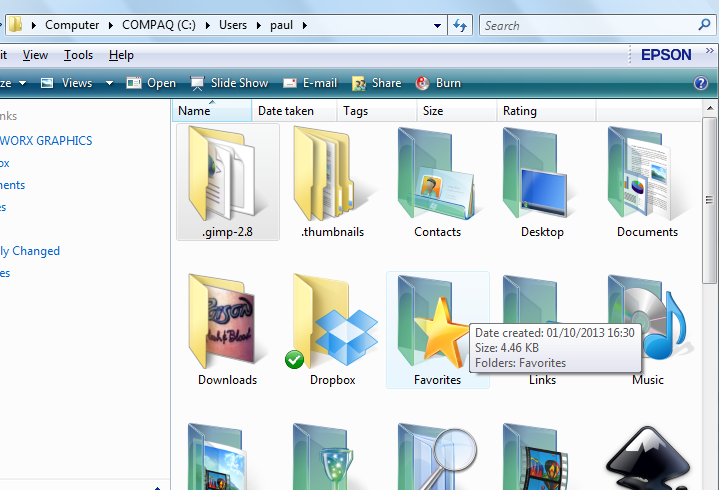Sort by the Name column header
The image size is (719, 490).
[212, 111]
